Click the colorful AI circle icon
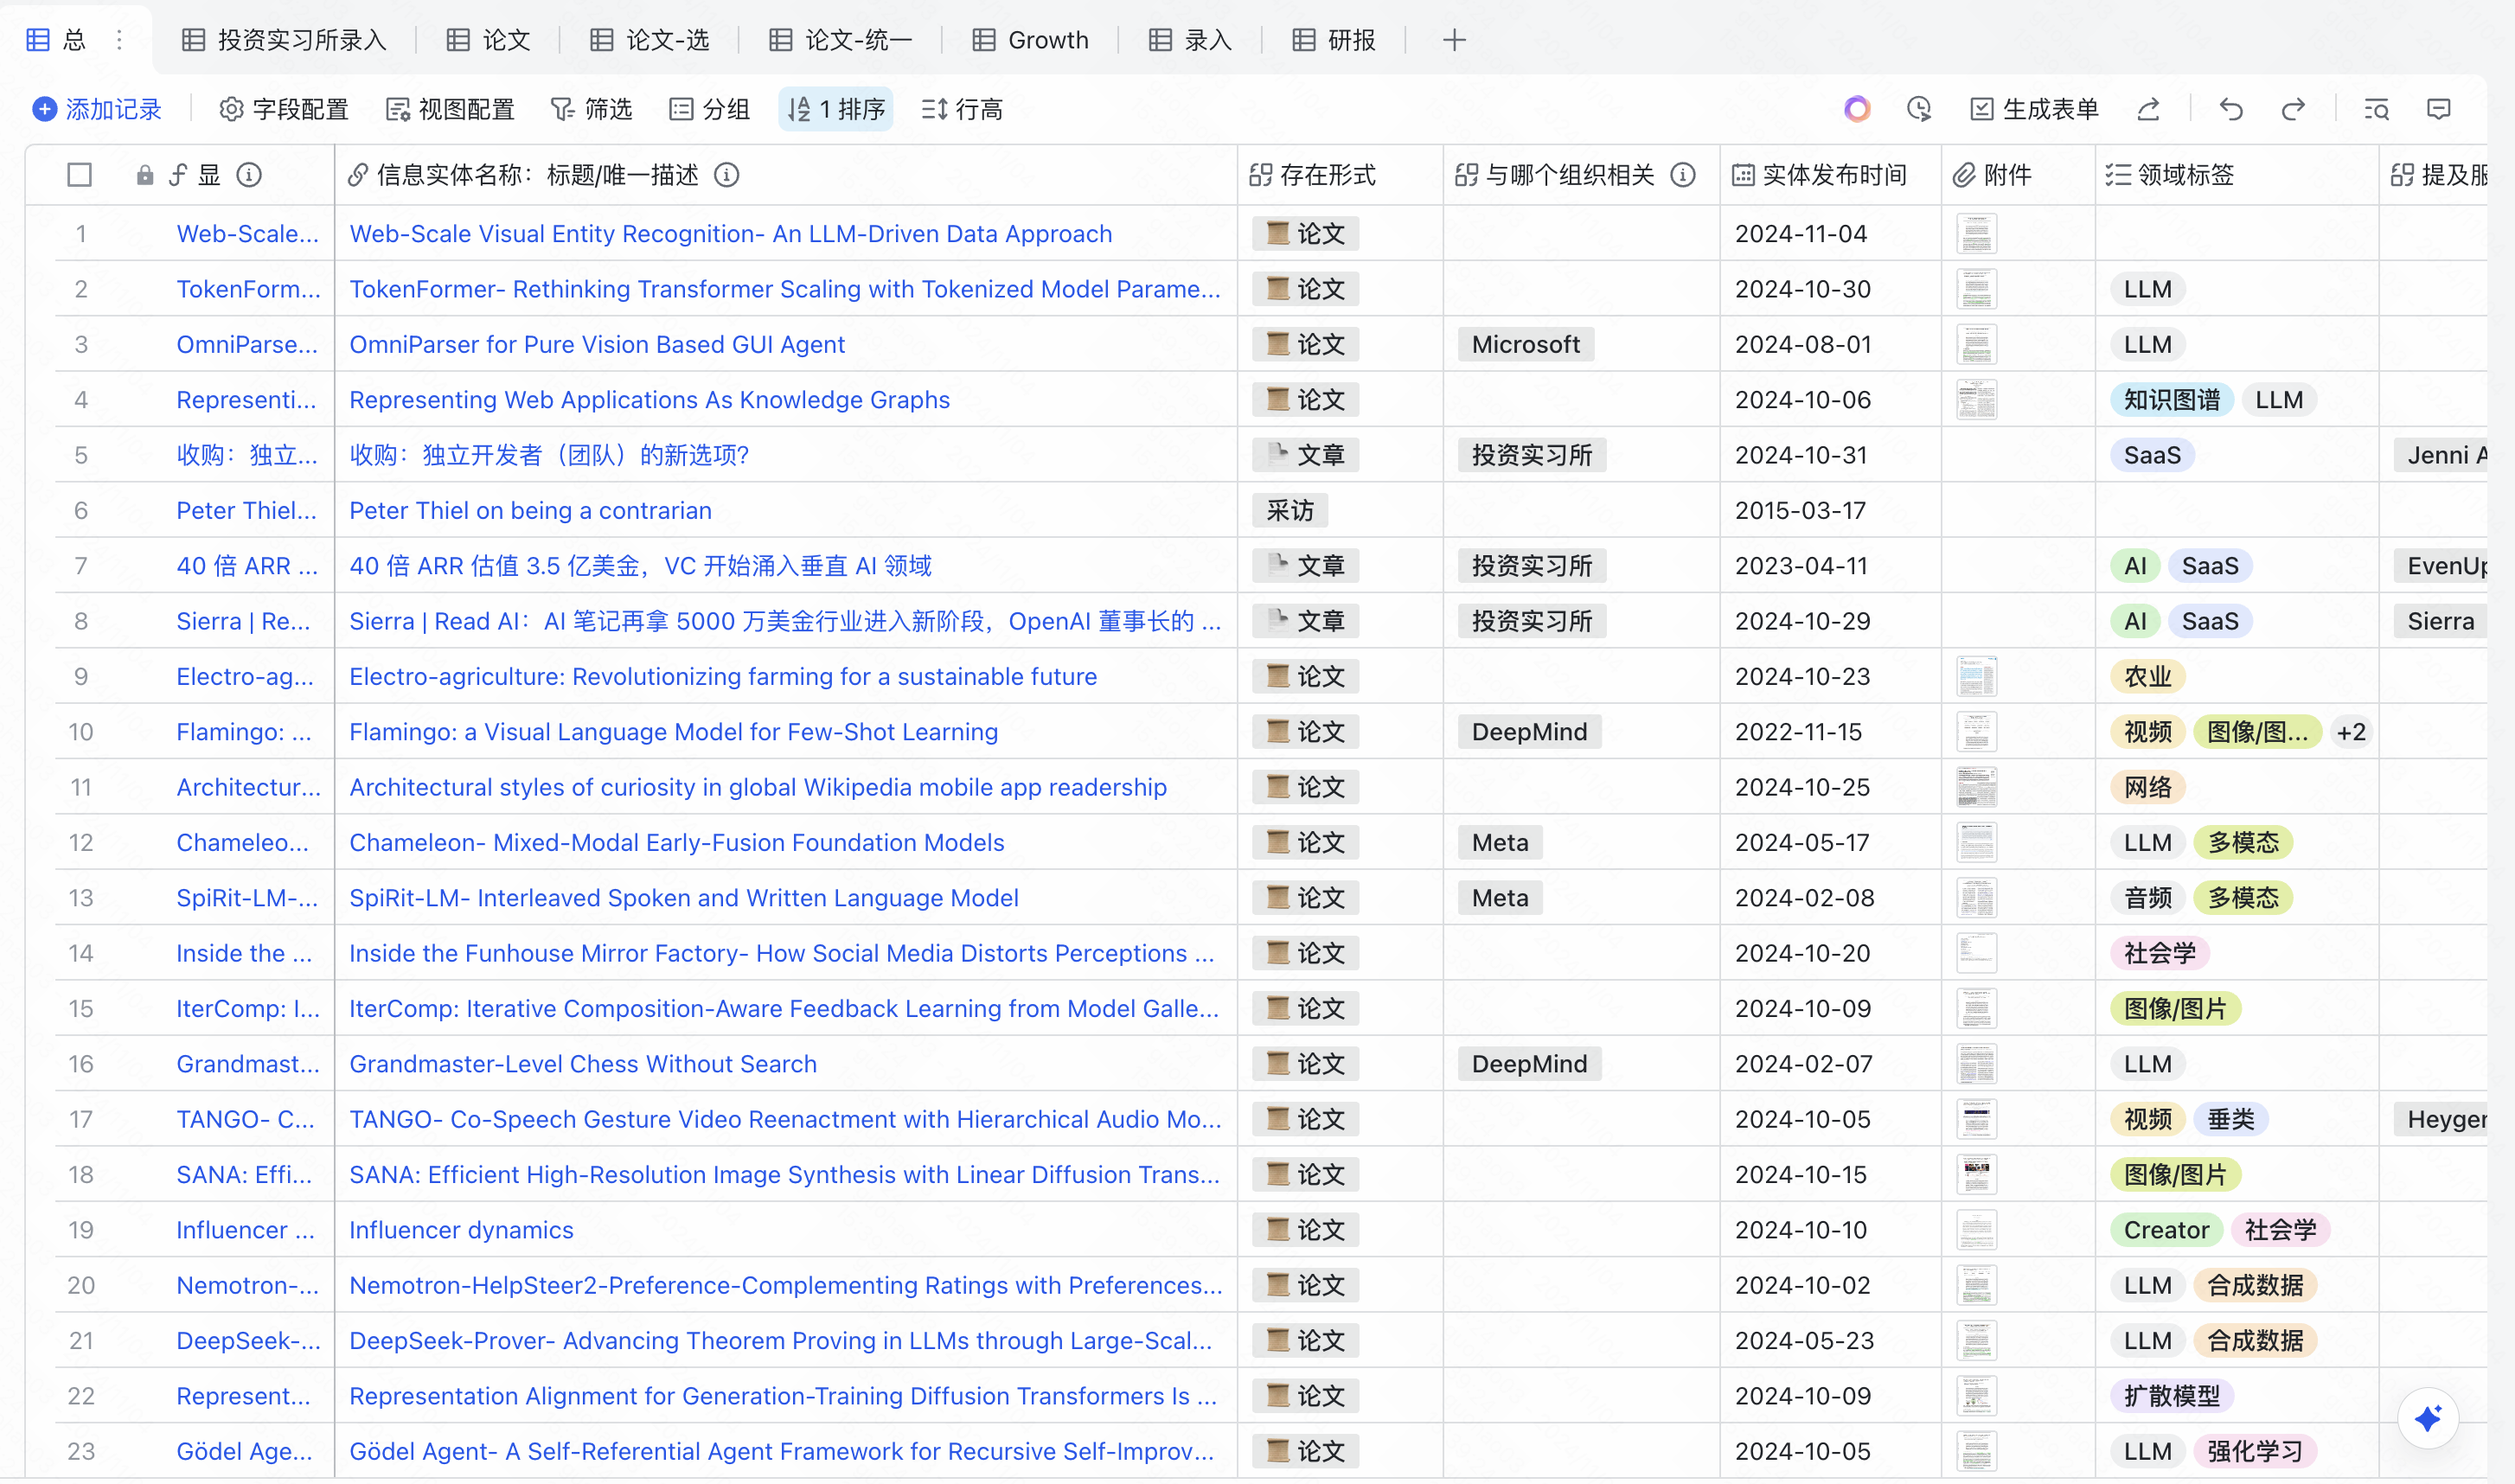 click(1857, 109)
